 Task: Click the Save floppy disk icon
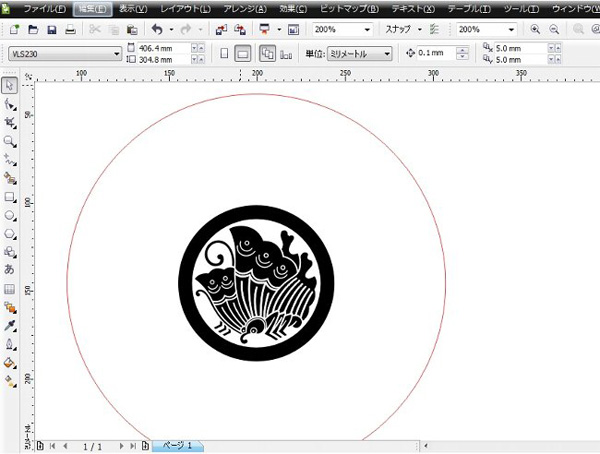(x=52, y=29)
